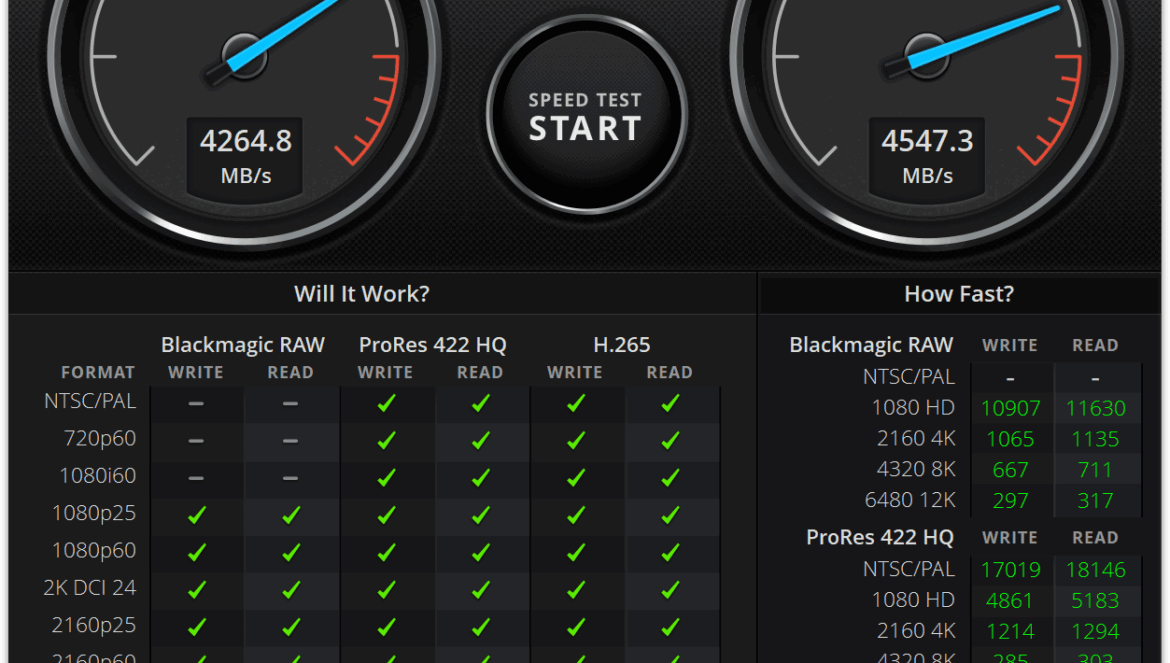This screenshot has height=663, width=1170.
Task: Click the 4320 8K write value 667
Action: (x=1010, y=470)
